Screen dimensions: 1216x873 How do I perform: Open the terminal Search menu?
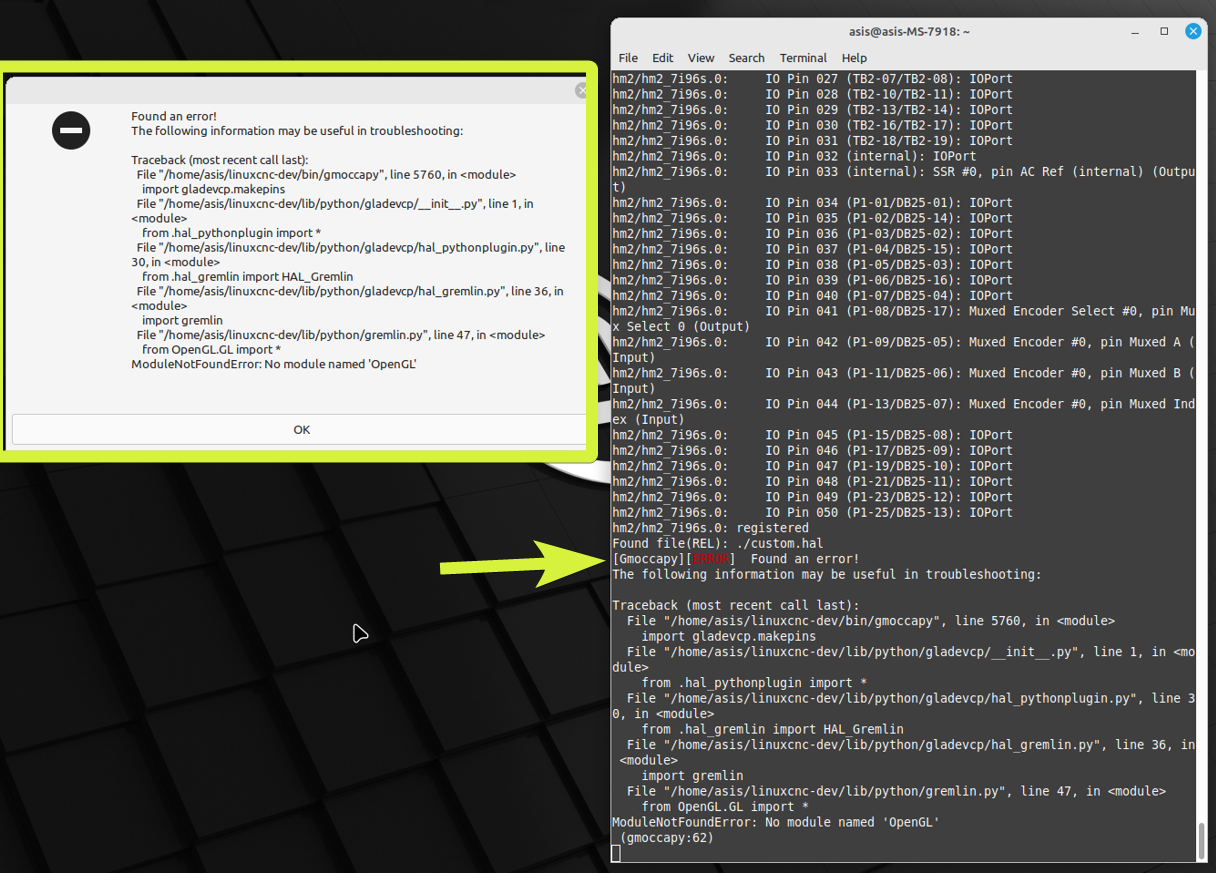click(746, 58)
